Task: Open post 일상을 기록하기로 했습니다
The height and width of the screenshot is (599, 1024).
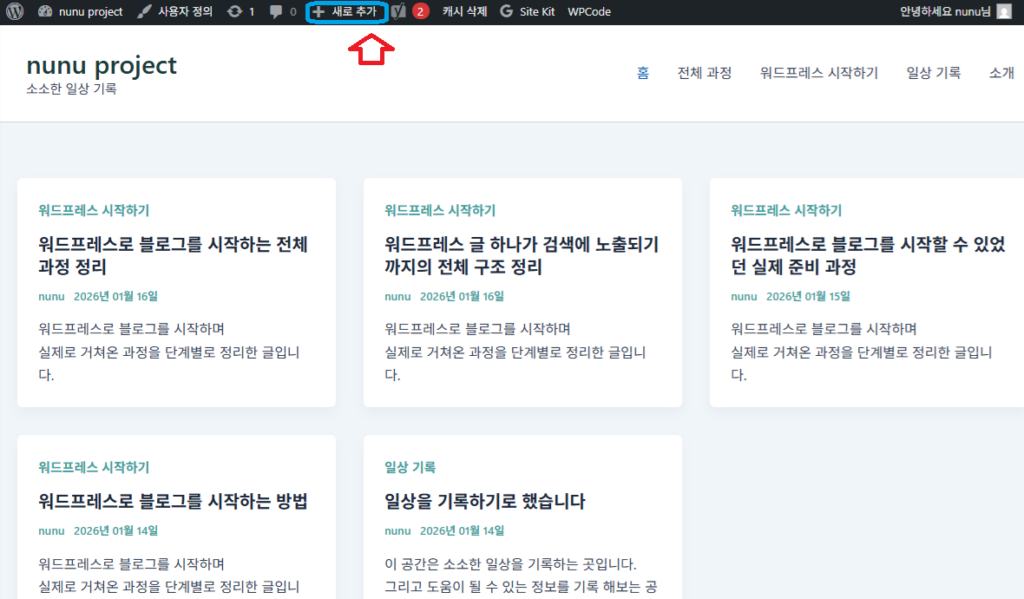Action: tap(484, 501)
